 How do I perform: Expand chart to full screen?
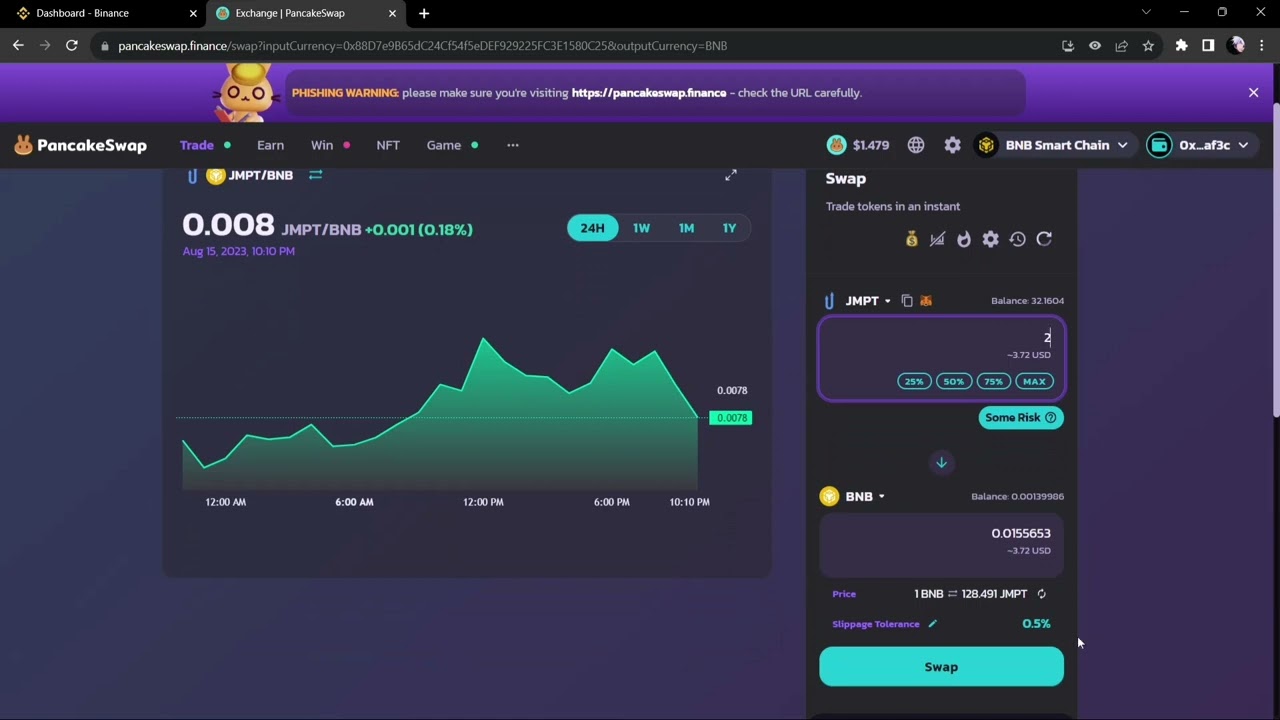point(731,175)
